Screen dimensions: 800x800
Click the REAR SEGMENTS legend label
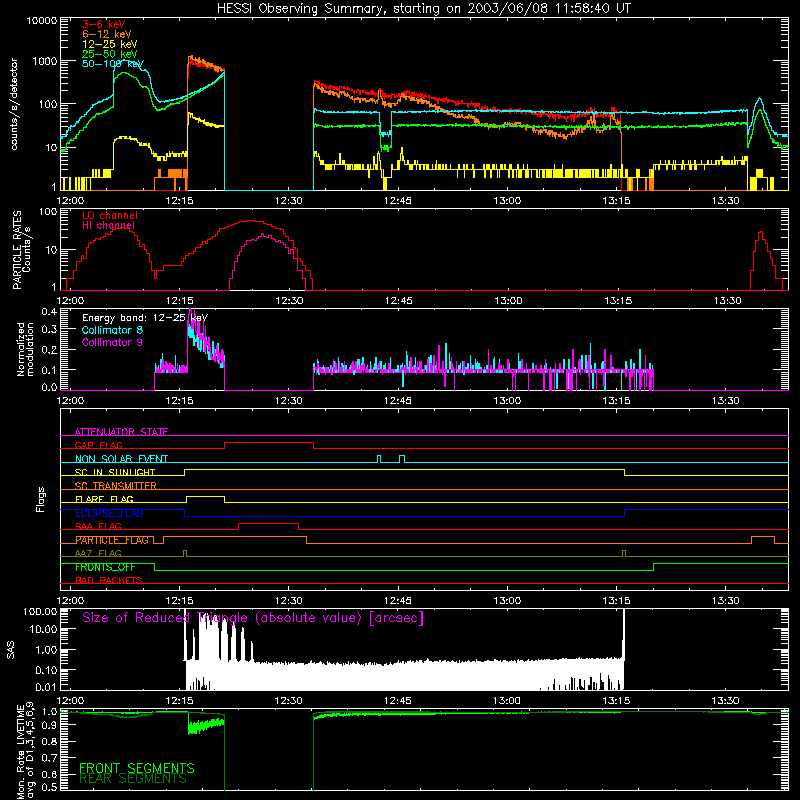(133, 779)
